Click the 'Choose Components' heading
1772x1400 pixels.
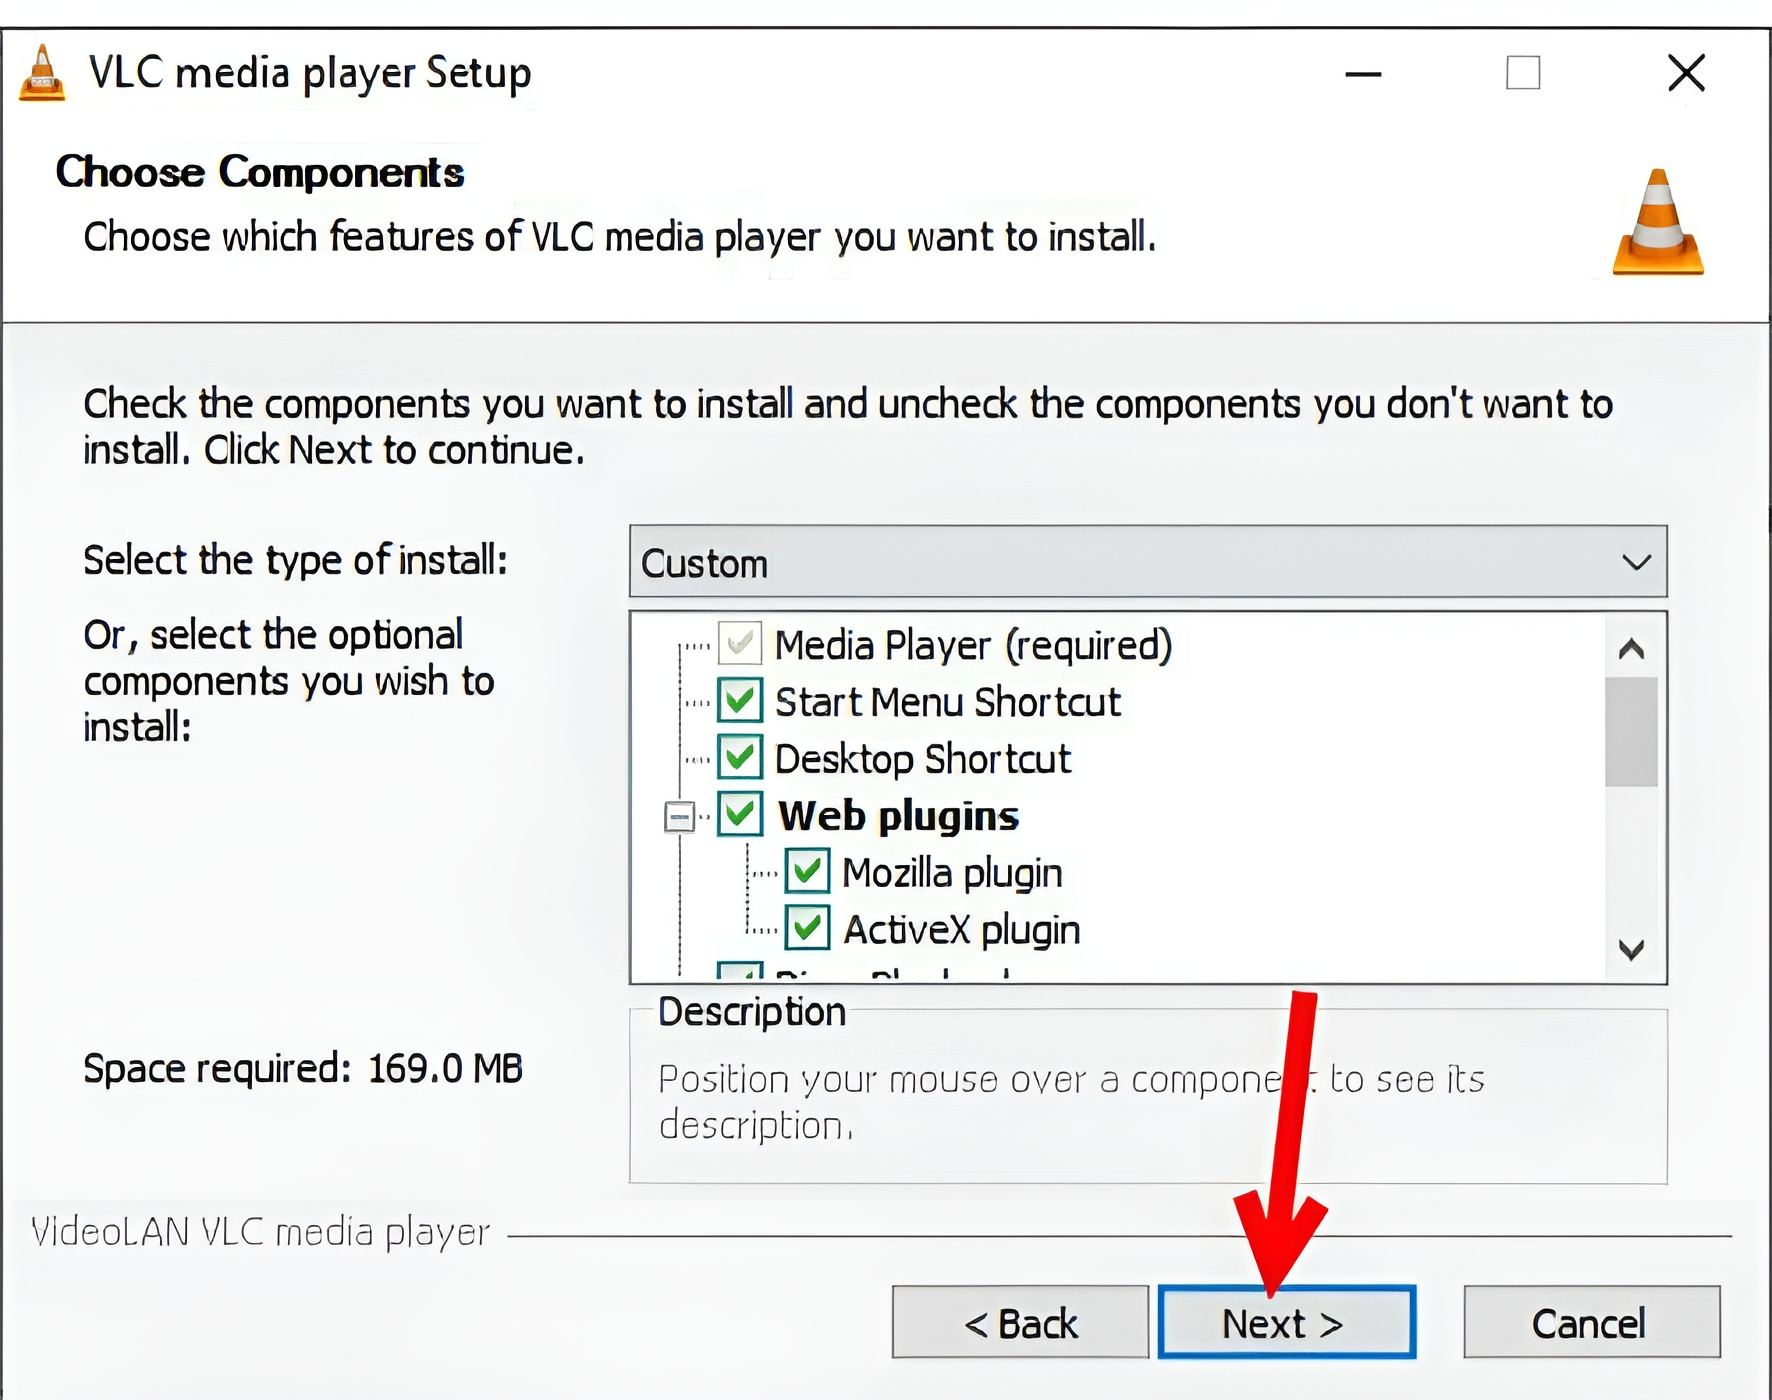[x=260, y=172]
